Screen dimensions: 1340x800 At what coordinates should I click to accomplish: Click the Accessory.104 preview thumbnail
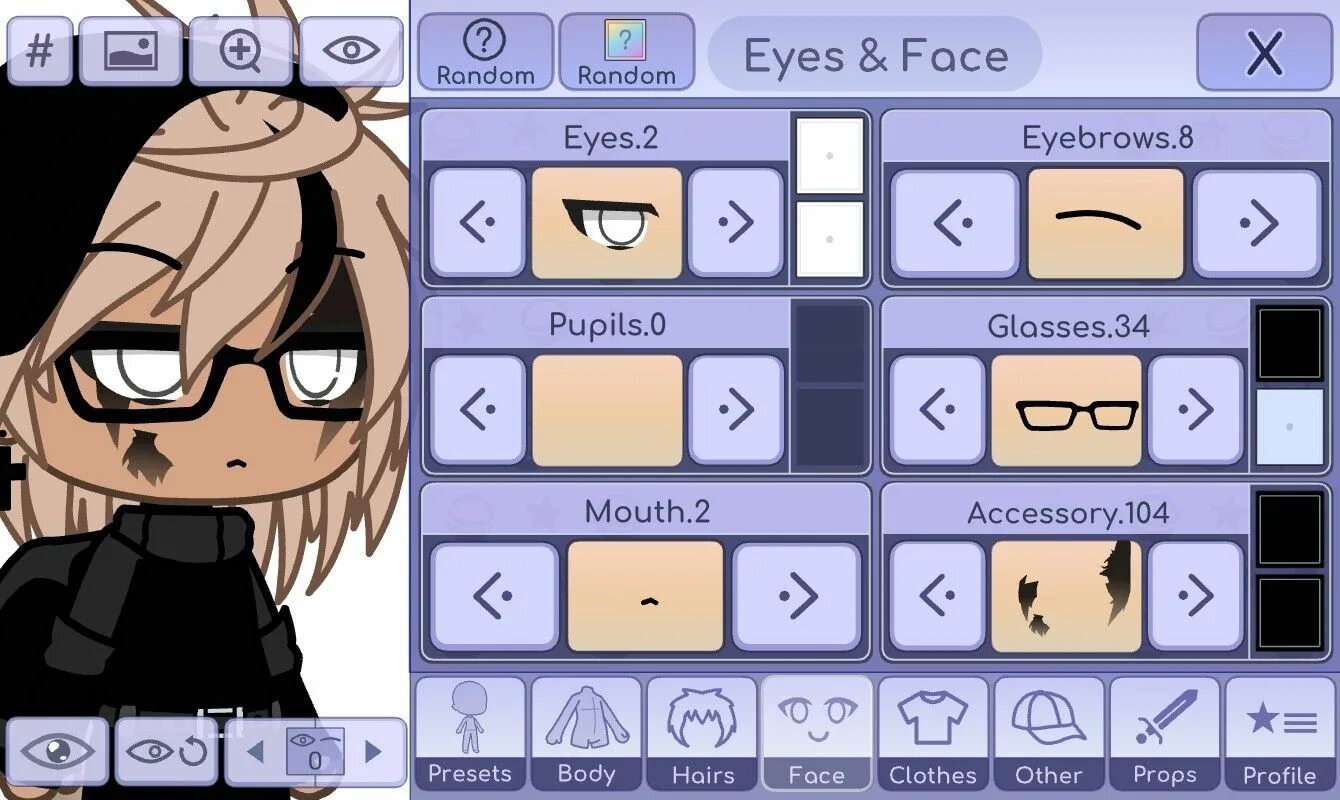1066,596
